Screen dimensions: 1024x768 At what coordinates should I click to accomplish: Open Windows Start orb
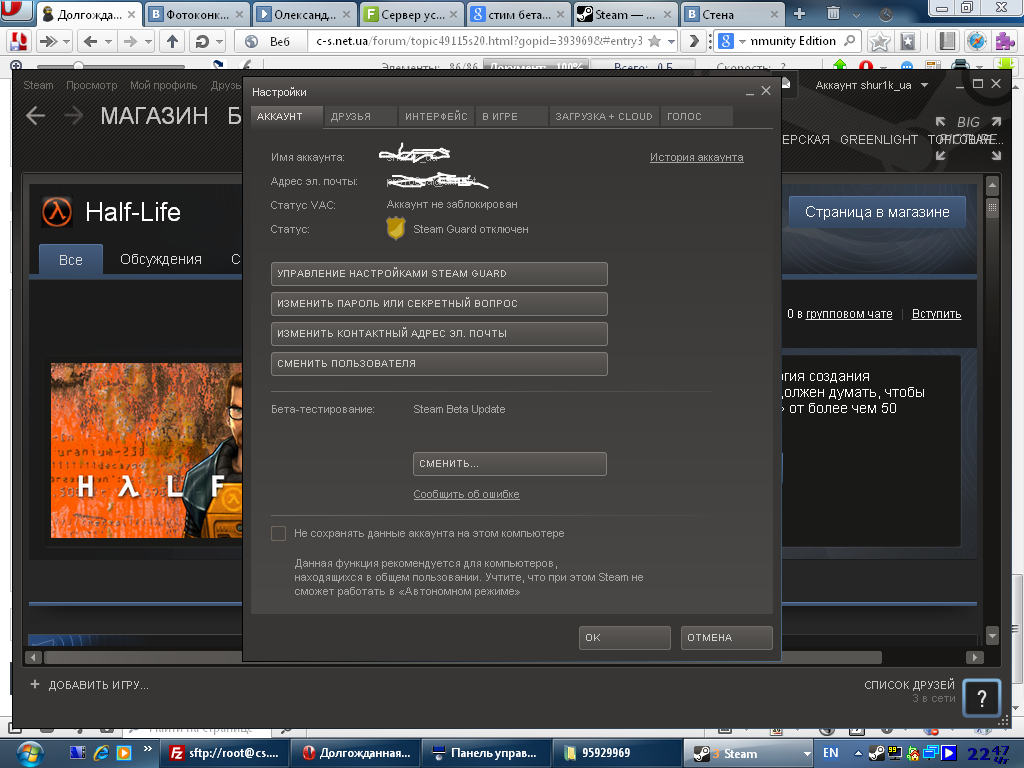click(29, 754)
